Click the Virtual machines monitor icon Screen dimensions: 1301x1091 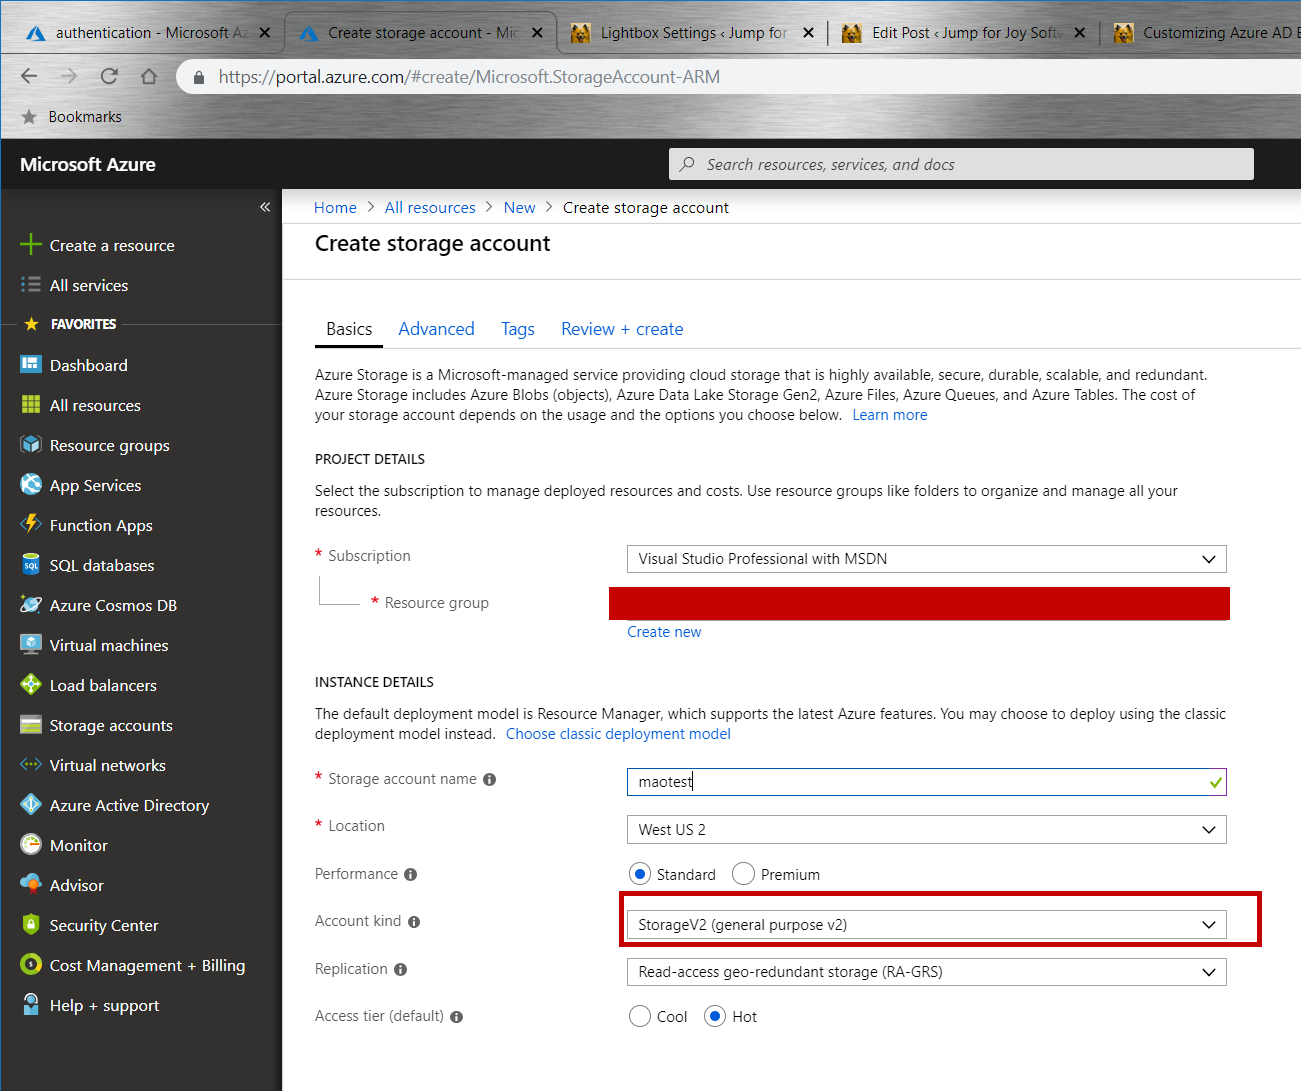tap(31, 645)
